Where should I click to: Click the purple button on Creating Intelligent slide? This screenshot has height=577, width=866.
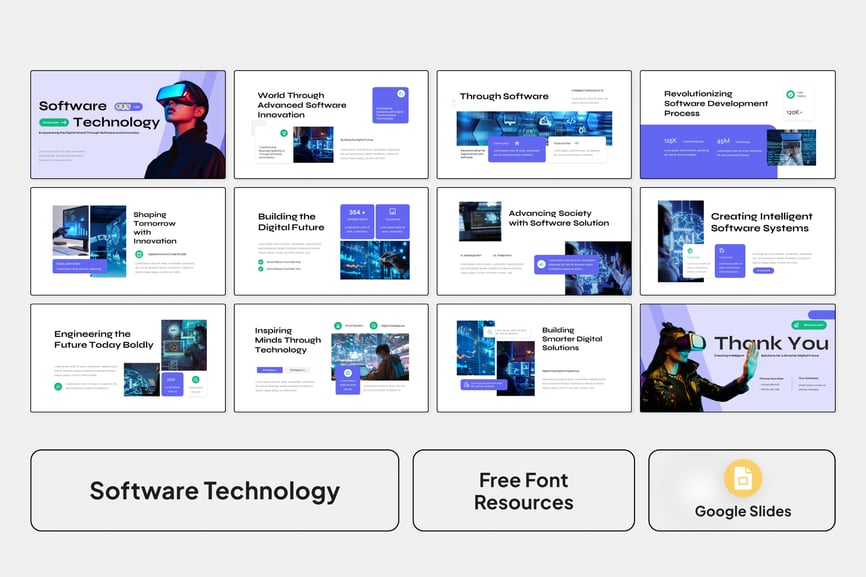coord(763,270)
